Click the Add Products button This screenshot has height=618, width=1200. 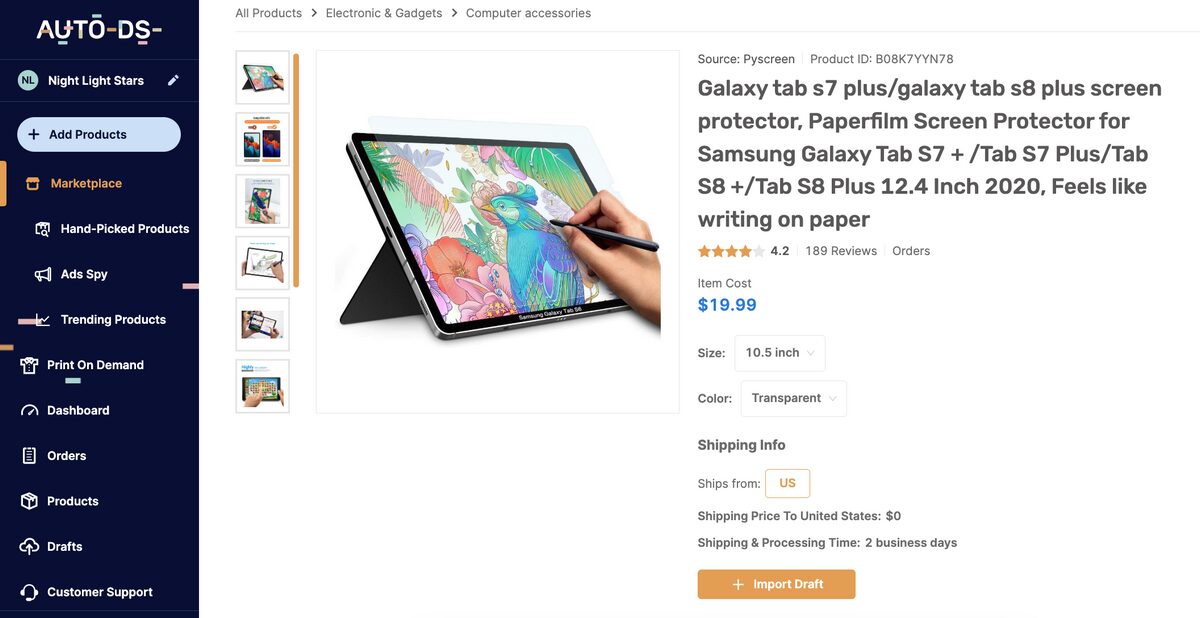click(98, 133)
